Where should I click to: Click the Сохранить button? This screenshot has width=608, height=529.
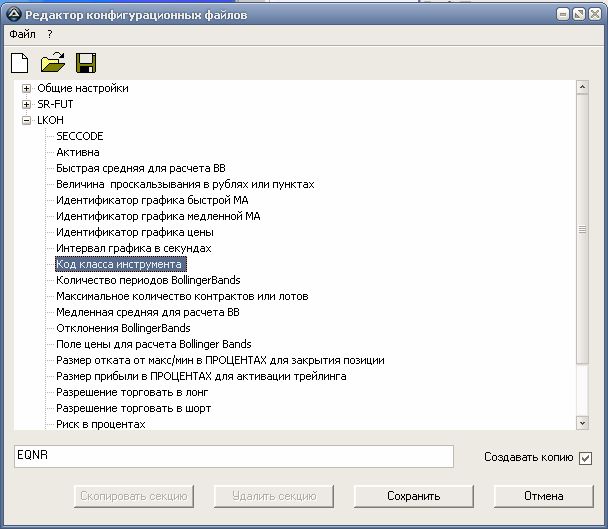414,496
